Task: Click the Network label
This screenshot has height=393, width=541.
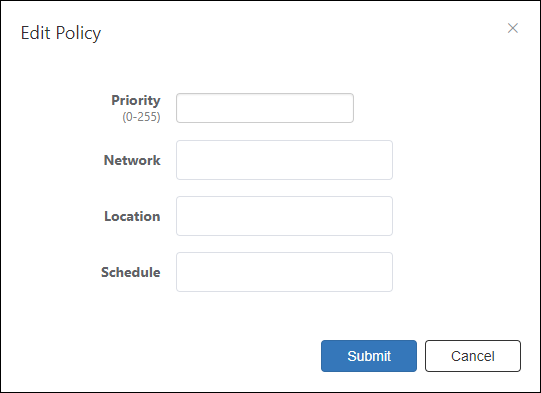Action: pyautogui.click(x=132, y=160)
